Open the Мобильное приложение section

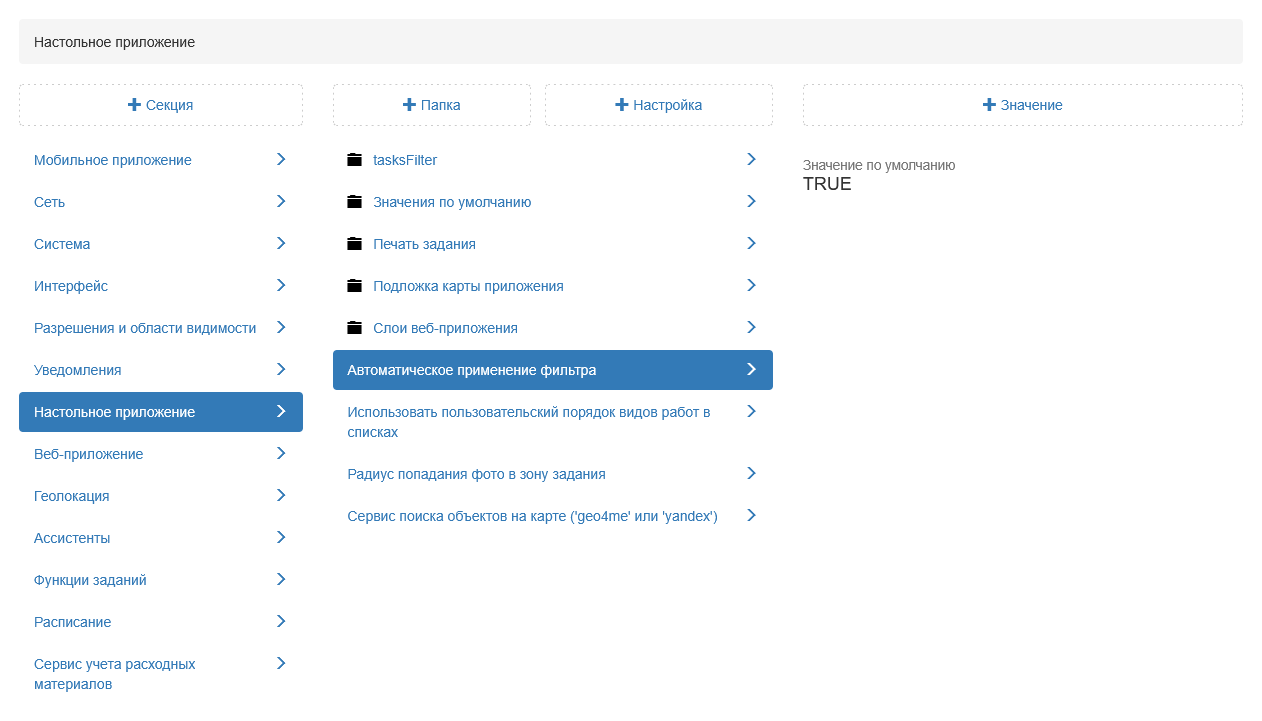pyautogui.click(x=113, y=160)
